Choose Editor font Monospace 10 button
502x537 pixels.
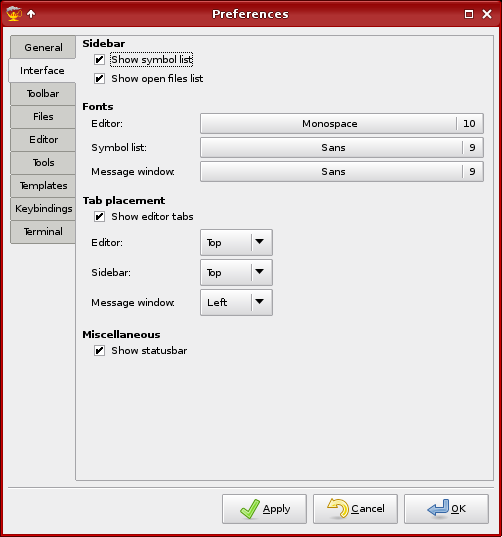pyautogui.click(x=342, y=124)
